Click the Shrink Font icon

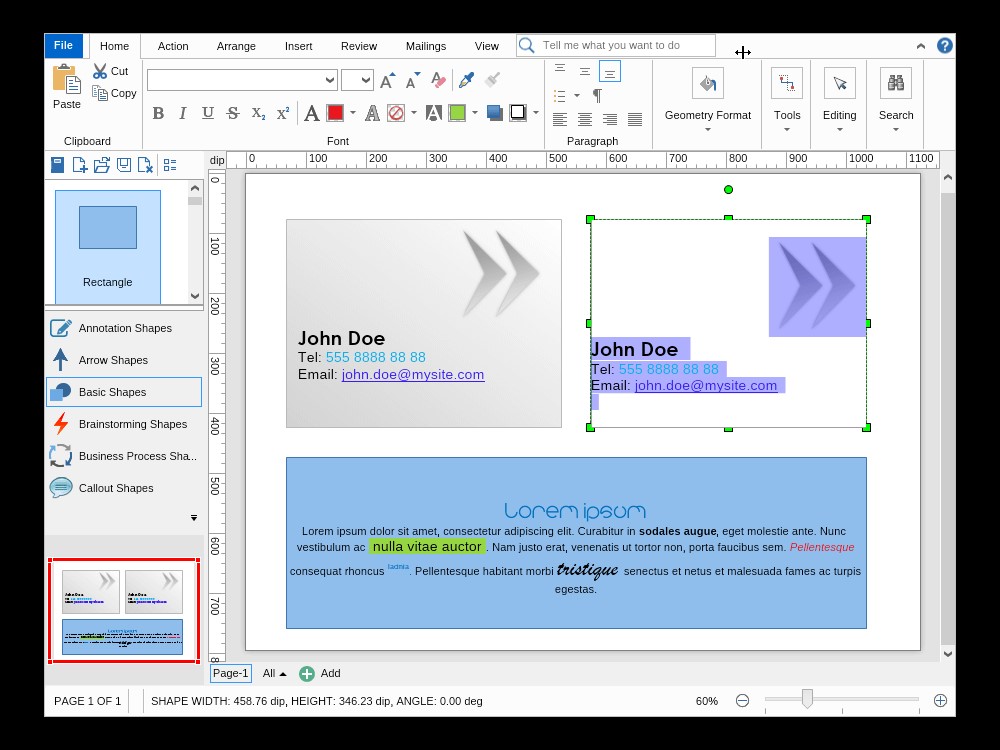tap(413, 80)
